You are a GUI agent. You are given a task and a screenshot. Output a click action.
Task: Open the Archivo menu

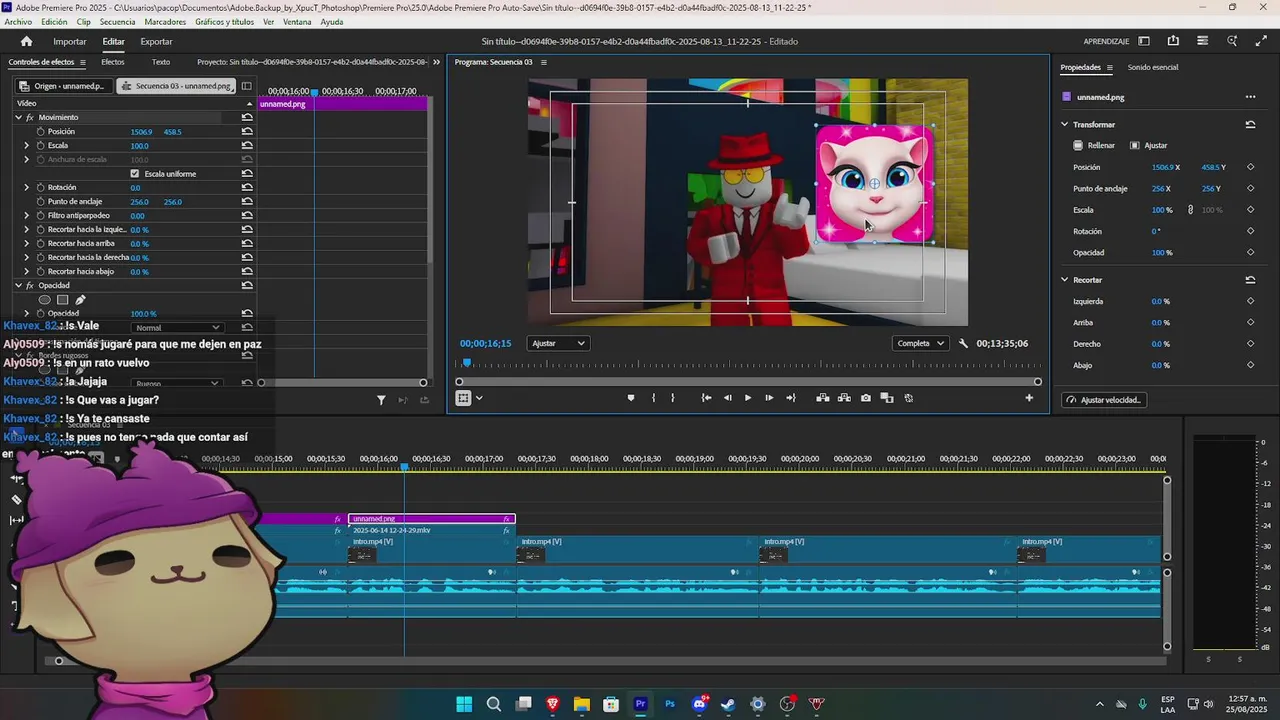click(x=18, y=22)
